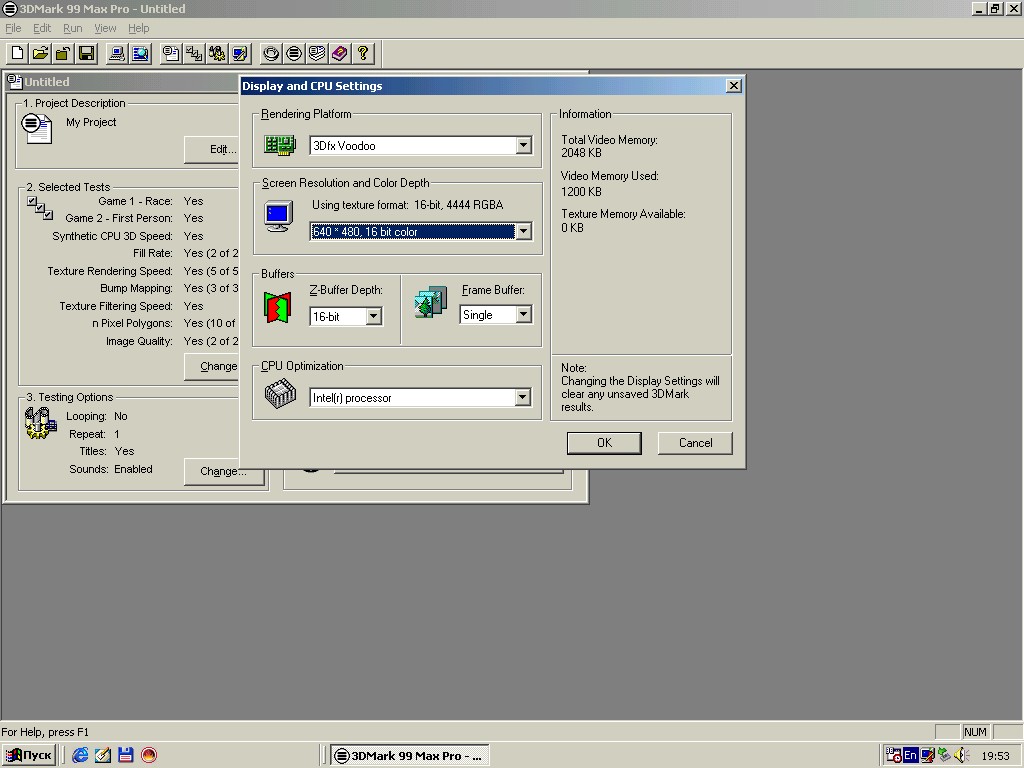Click the speaker volume tray icon
The image size is (1024, 768).
click(x=960, y=755)
